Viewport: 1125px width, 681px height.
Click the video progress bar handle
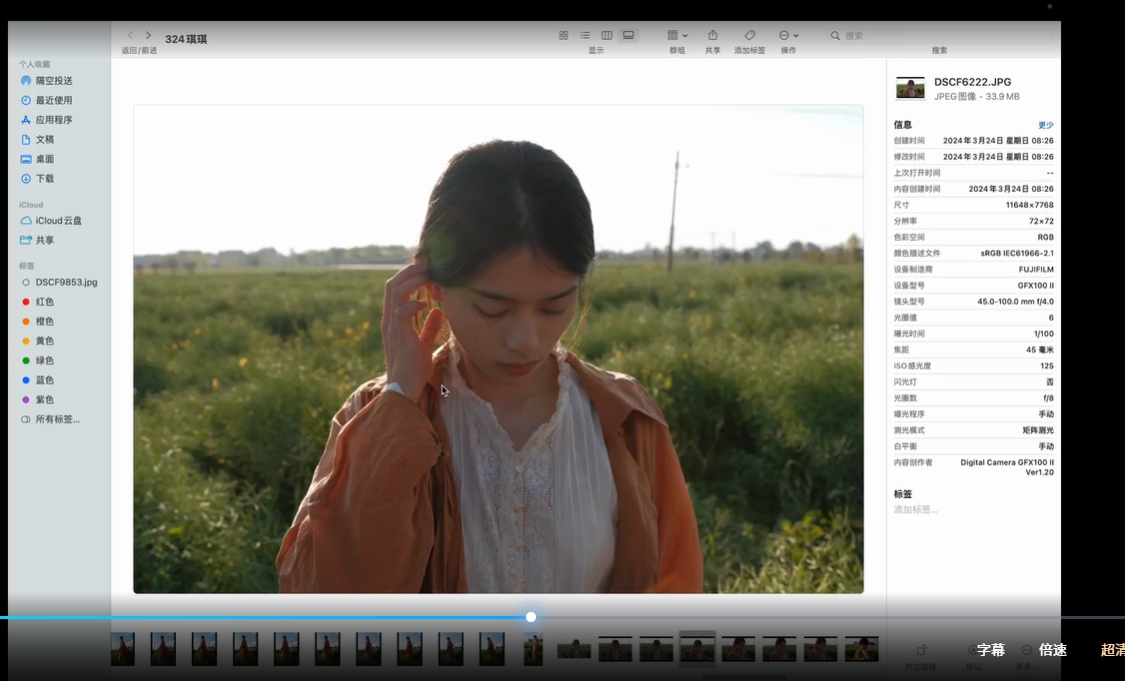(x=531, y=617)
